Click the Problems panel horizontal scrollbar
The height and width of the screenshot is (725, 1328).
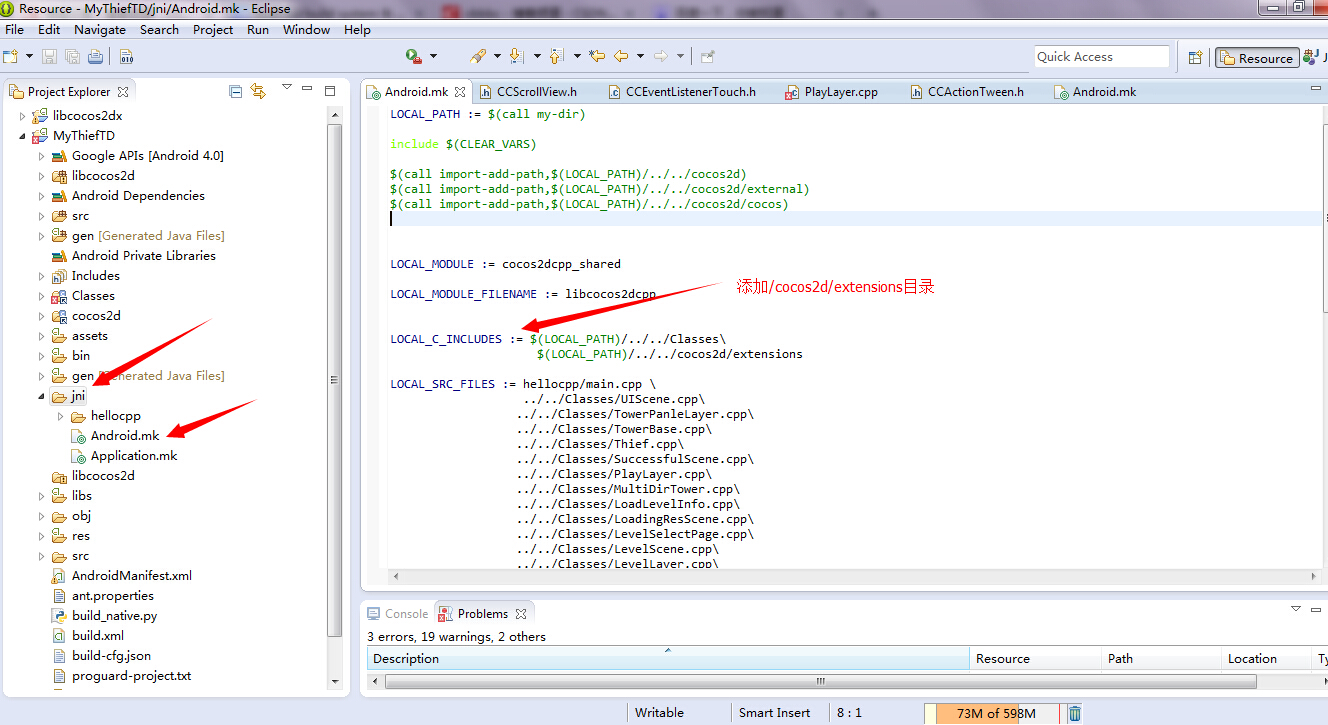[820, 681]
